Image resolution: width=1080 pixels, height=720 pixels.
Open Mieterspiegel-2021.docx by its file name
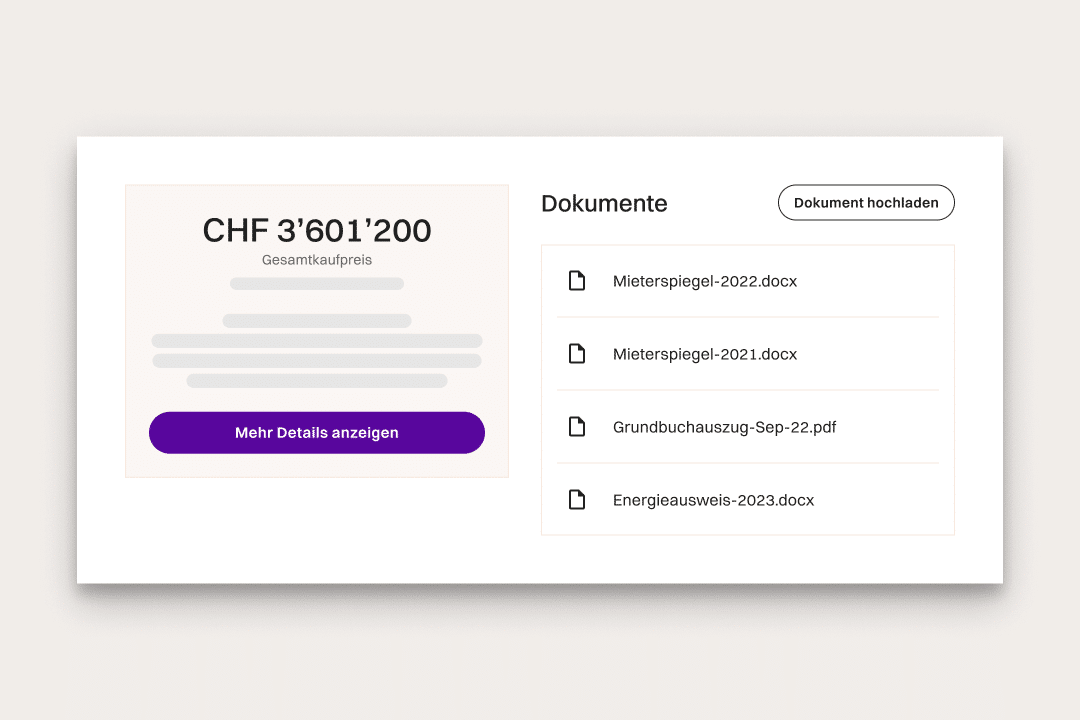pyautogui.click(x=704, y=354)
